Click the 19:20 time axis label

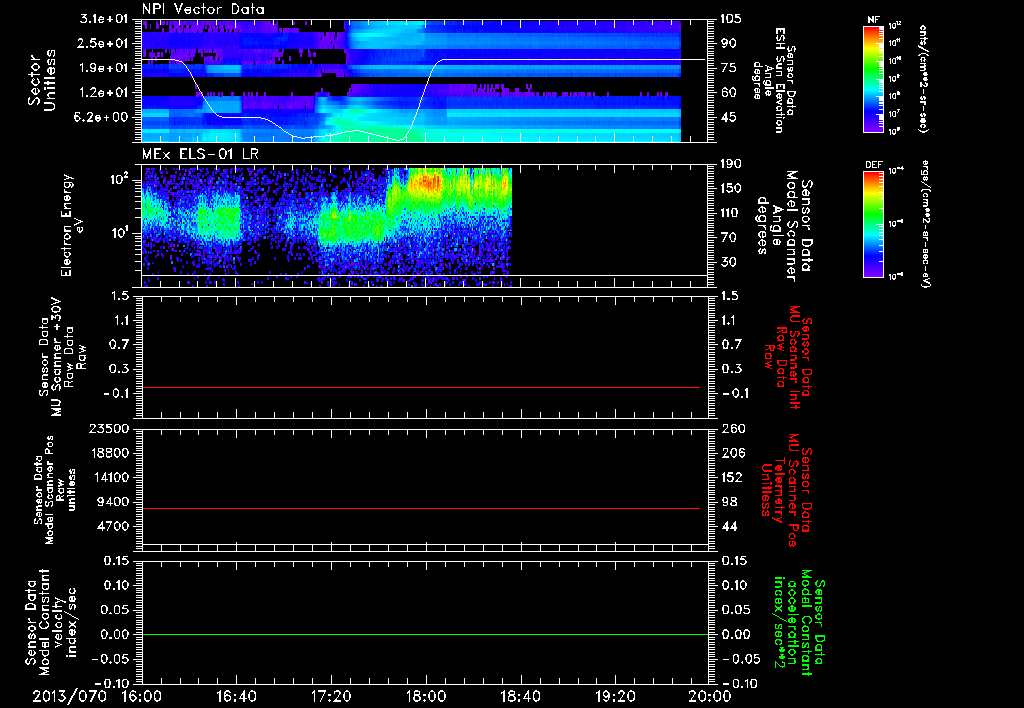615,696
